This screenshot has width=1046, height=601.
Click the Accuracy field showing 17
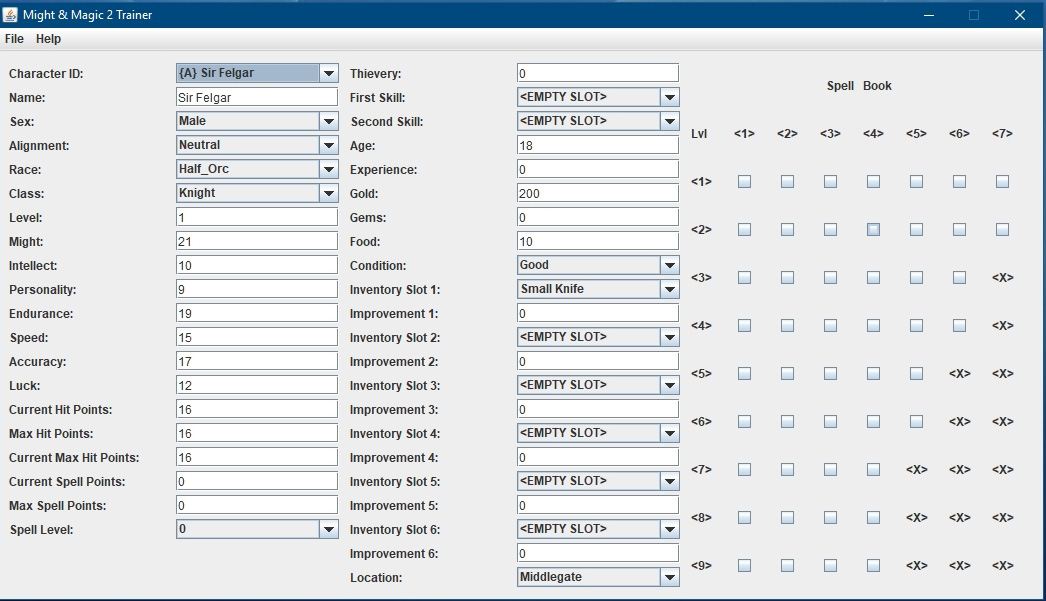(257, 362)
